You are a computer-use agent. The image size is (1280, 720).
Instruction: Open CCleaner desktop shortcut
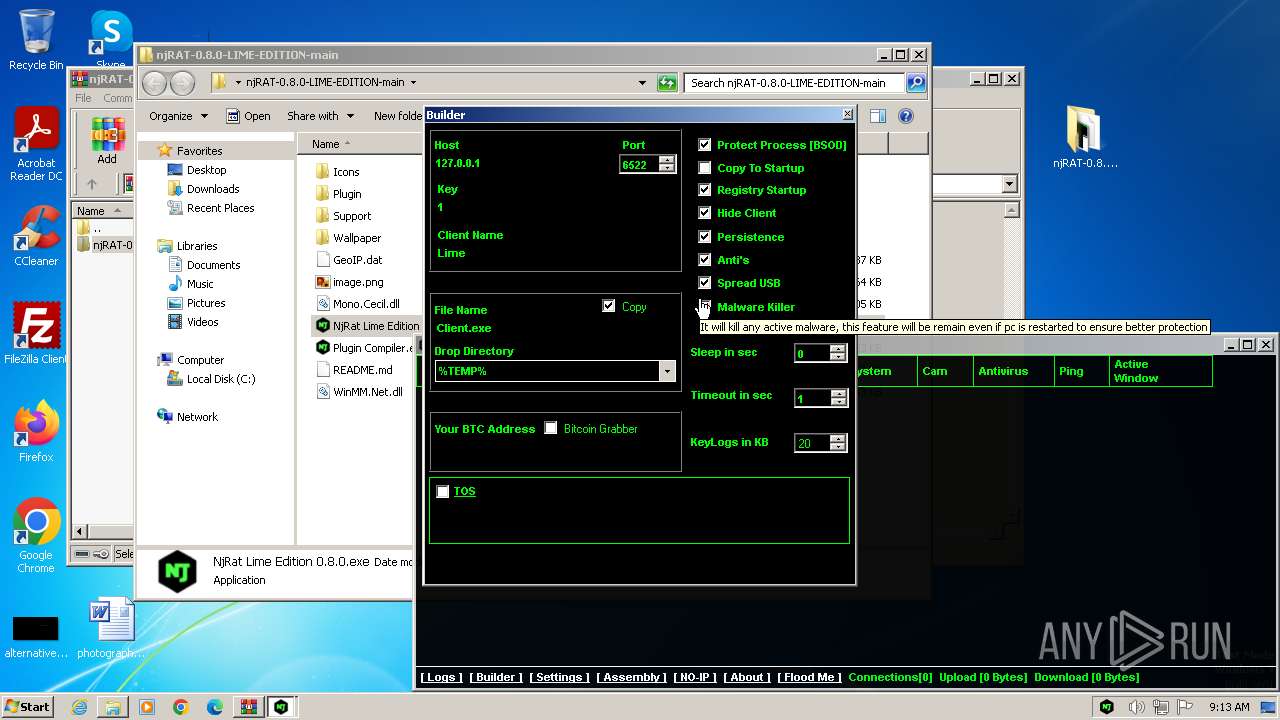[x=36, y=236]
